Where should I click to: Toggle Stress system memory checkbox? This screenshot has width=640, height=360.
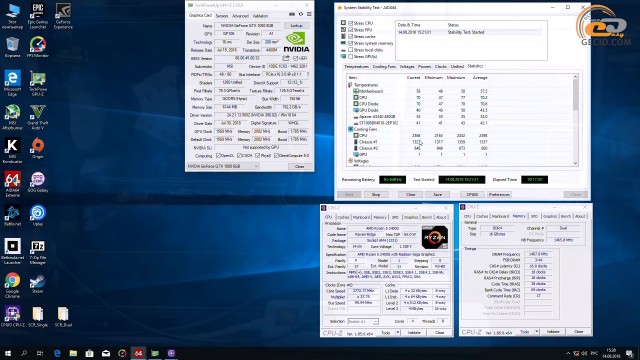(x=350, y=43)
